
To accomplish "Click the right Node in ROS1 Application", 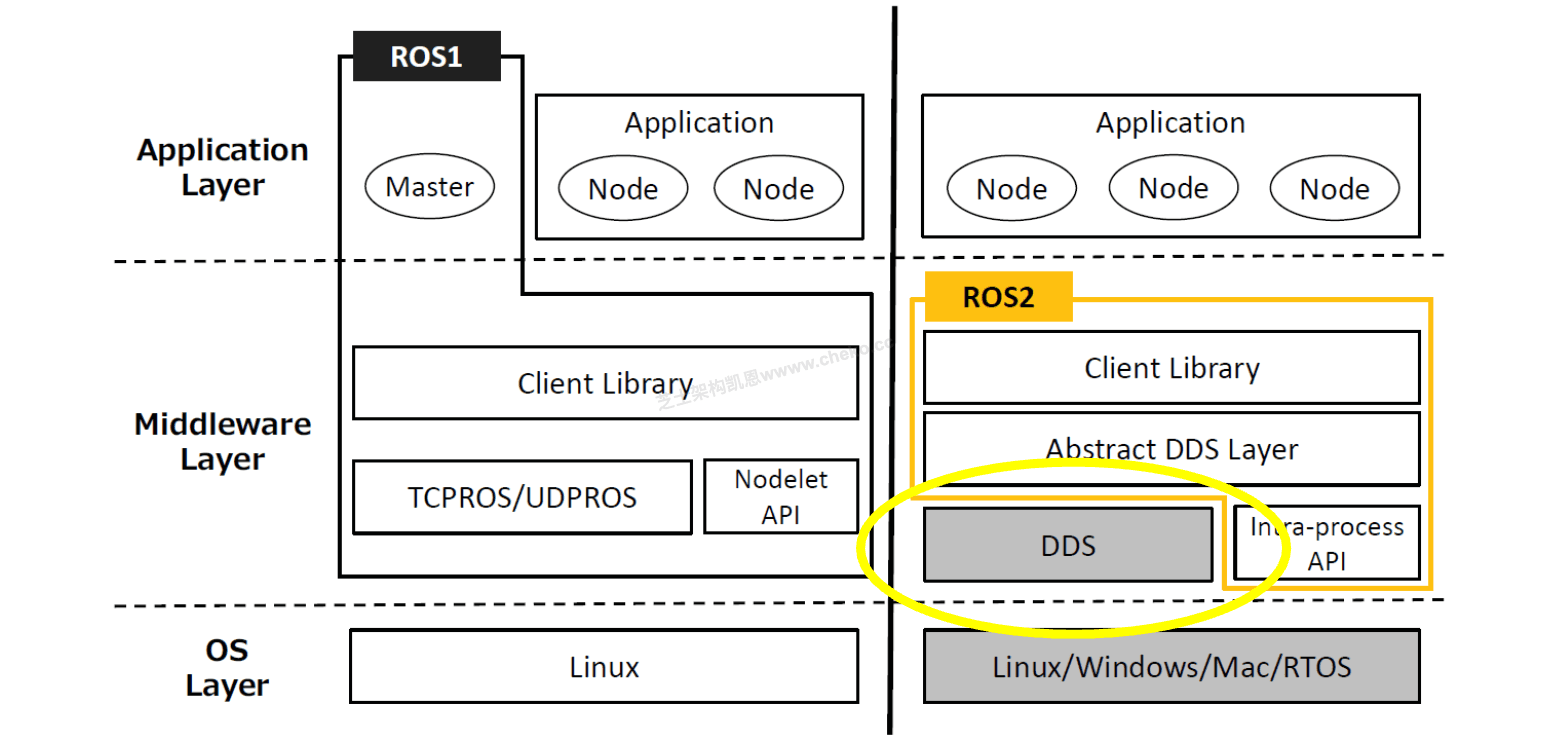I will 778,189.
